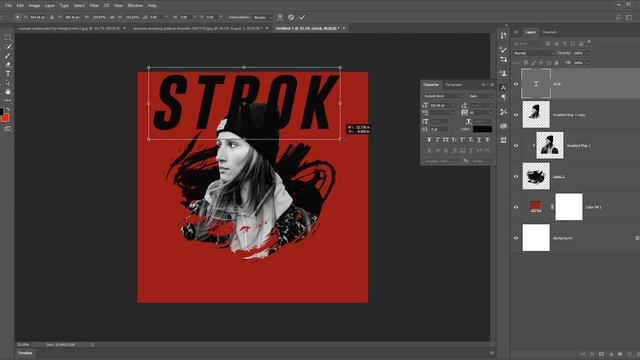Open the Window menu
This screenshot has height=360, width=640.
click(x=135, y=6)
